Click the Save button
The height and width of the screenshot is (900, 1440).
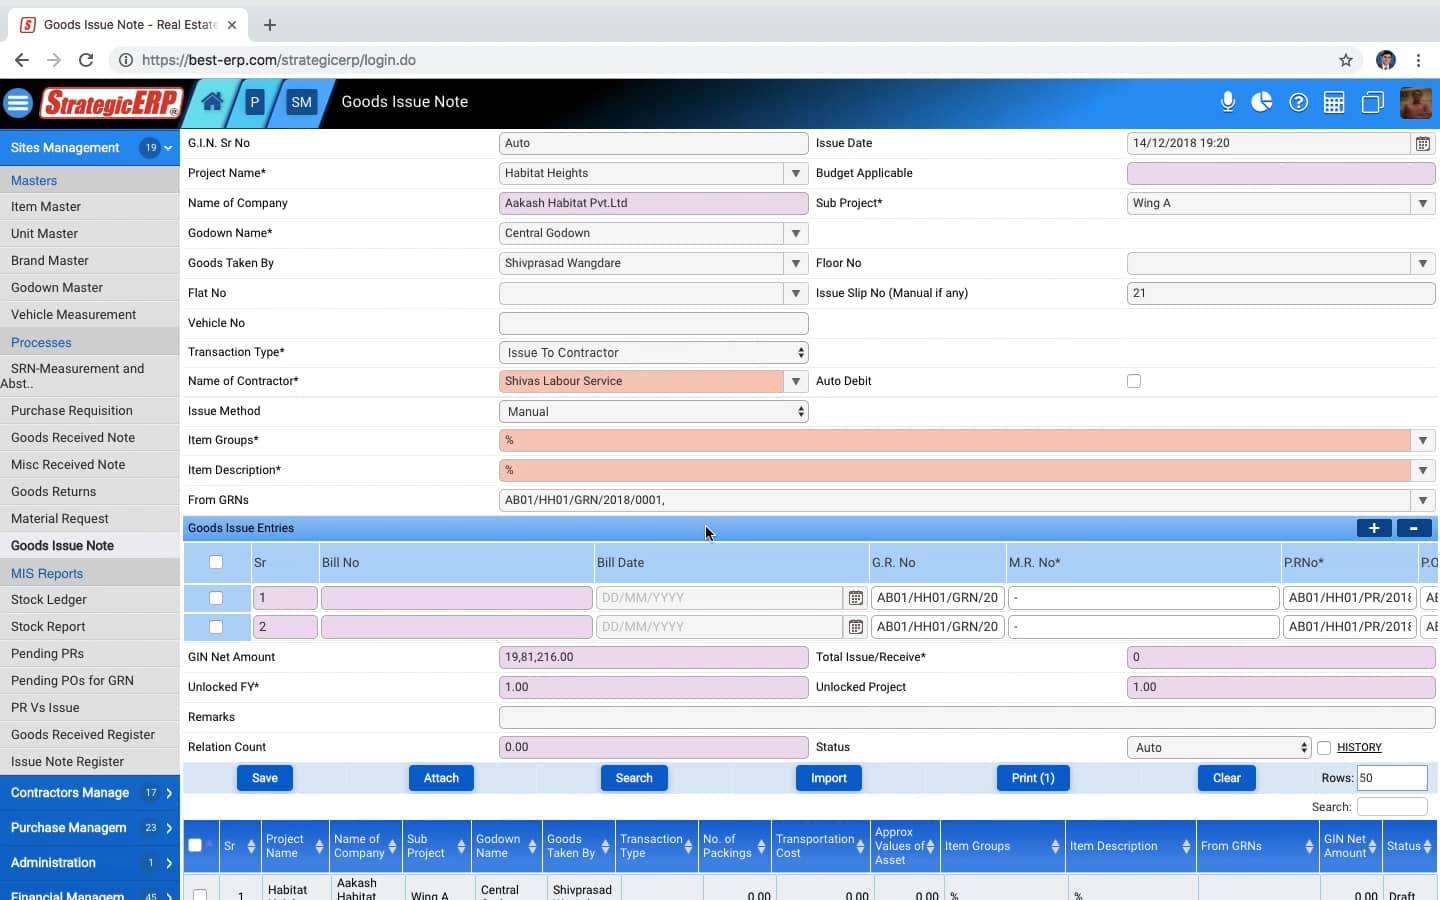coord(265,778)
